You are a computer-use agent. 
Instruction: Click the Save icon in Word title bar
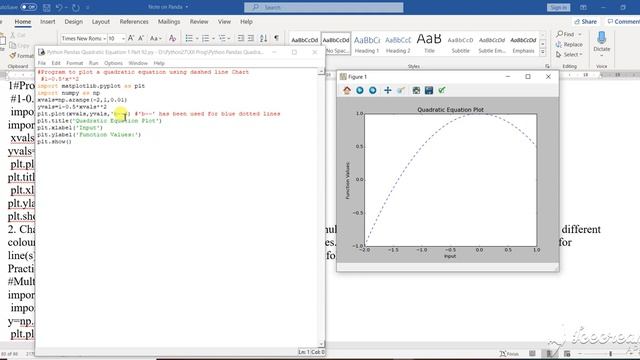pyautogui.click(x=47, y=7)
